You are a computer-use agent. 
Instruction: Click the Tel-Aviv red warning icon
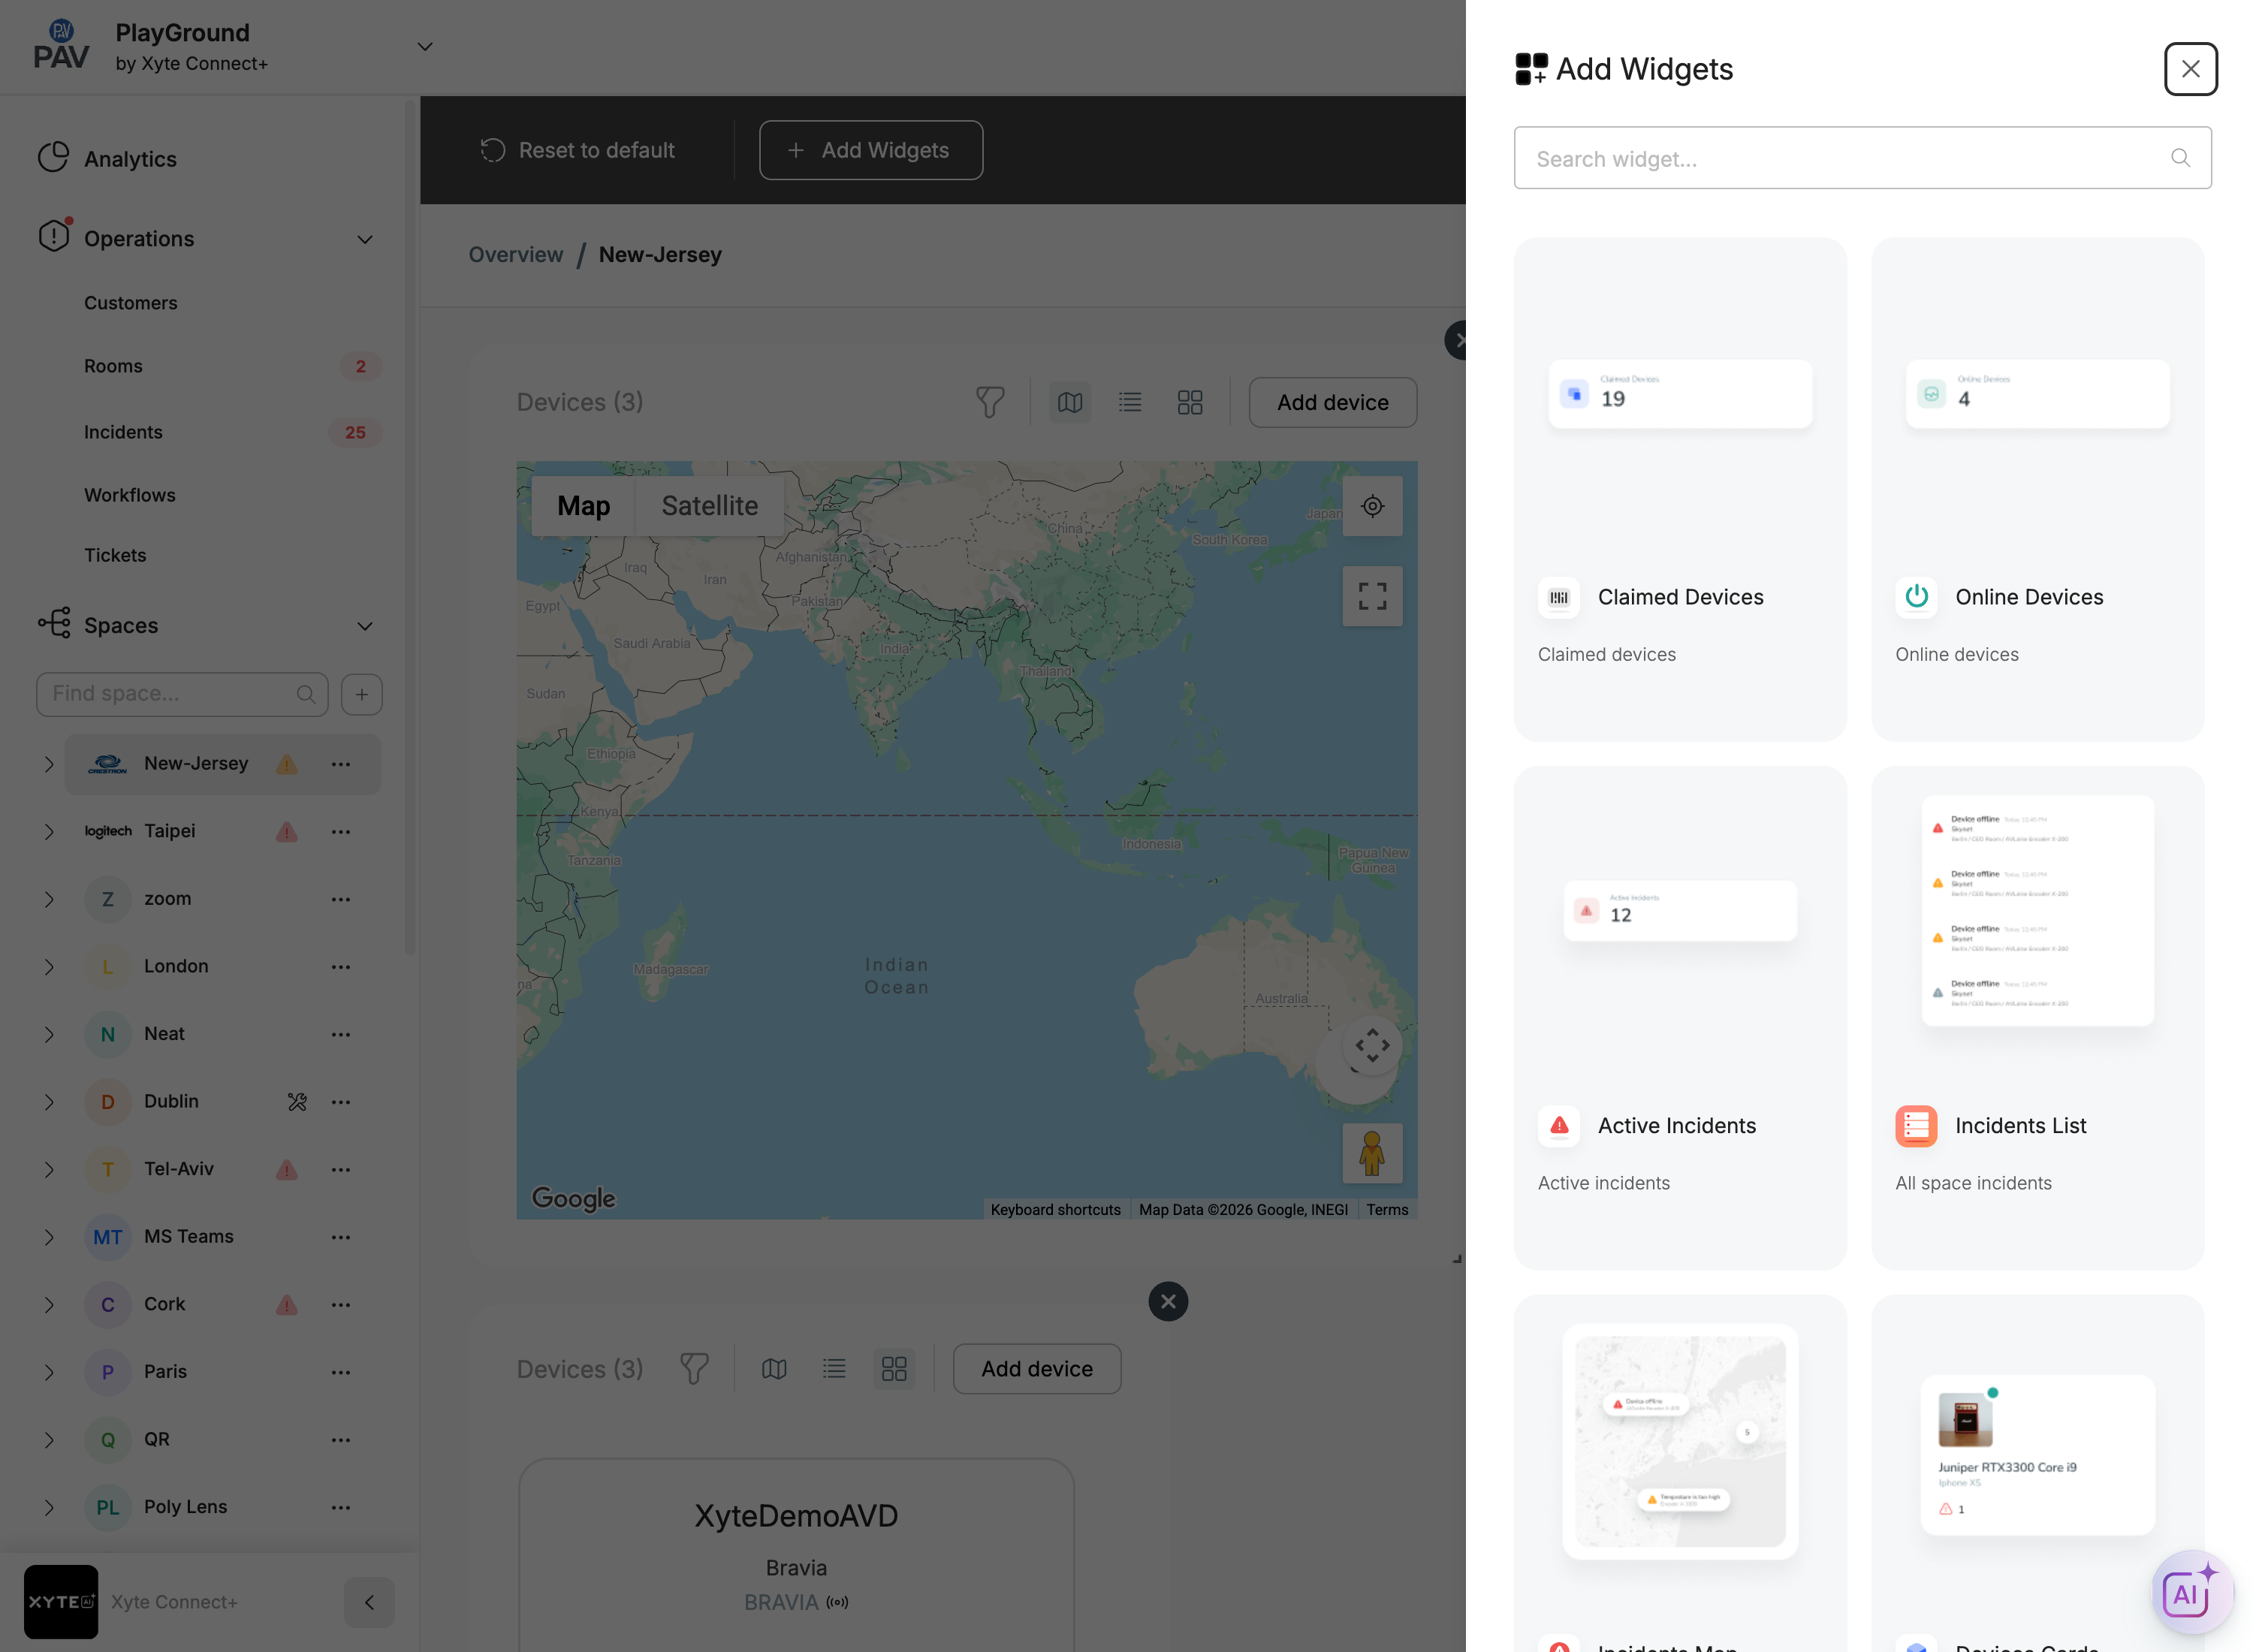pos(287,1169)
